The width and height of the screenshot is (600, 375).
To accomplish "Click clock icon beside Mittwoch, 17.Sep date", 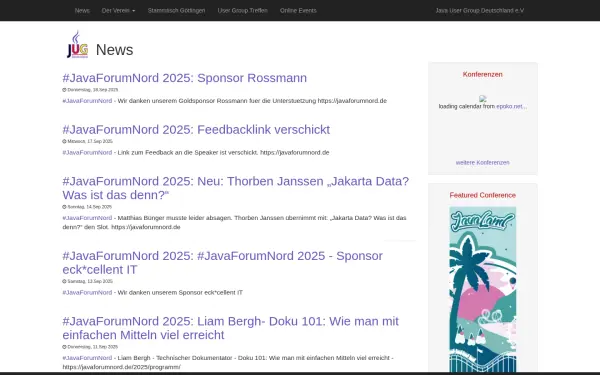I will 64,142.
